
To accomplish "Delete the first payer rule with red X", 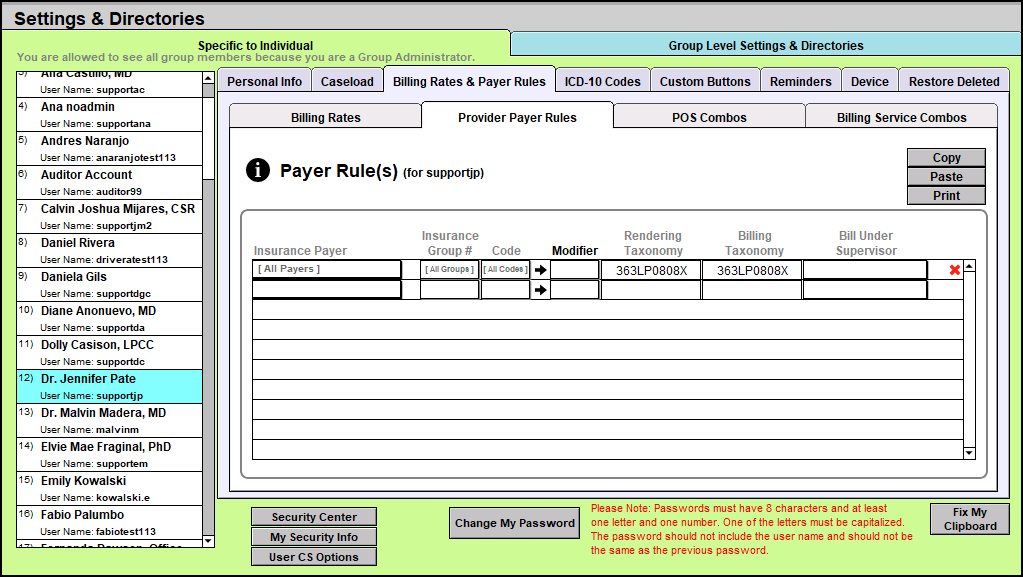I will tap(954, 270).
